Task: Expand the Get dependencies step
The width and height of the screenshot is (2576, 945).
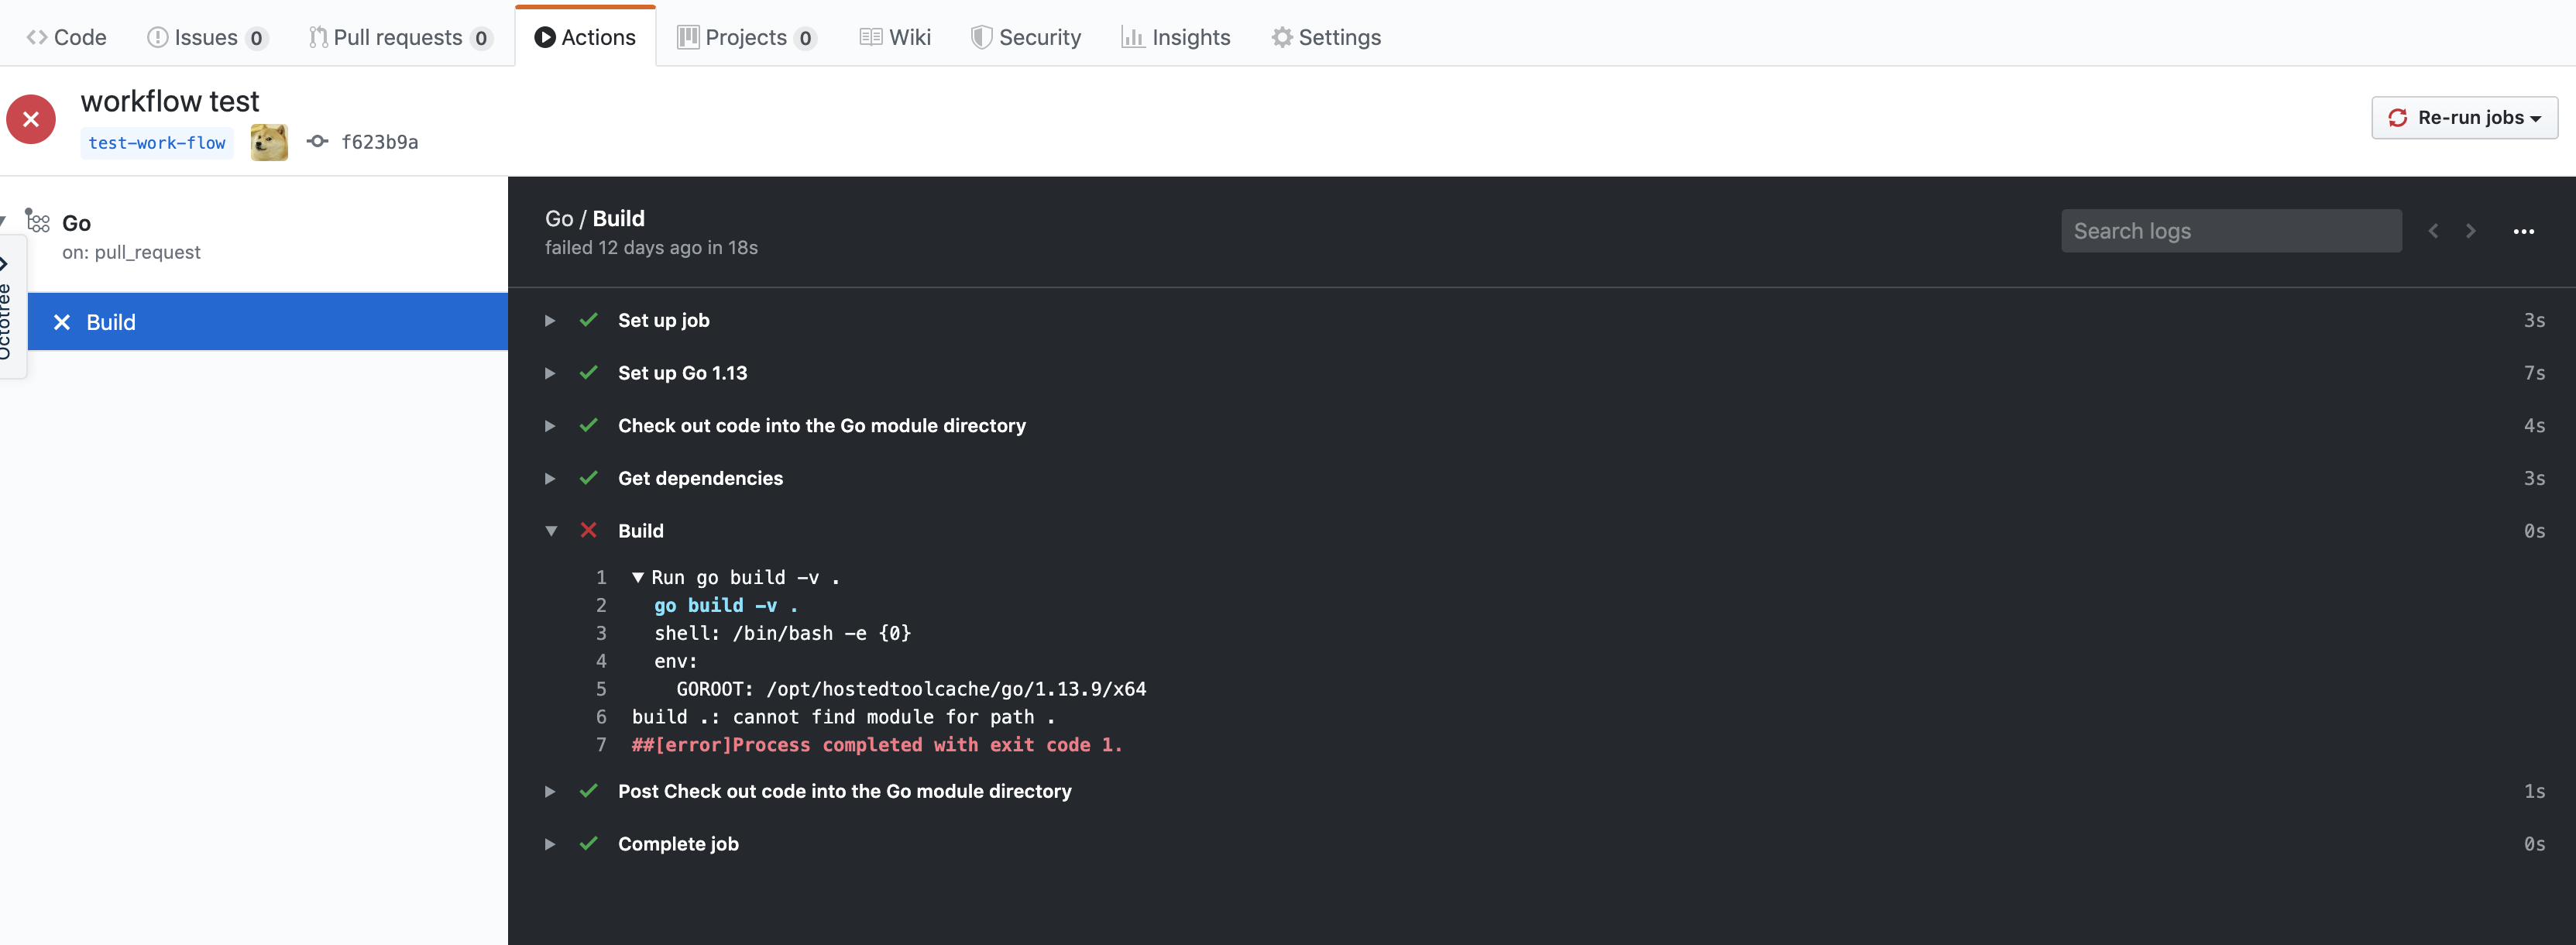Action: point(550,478)
